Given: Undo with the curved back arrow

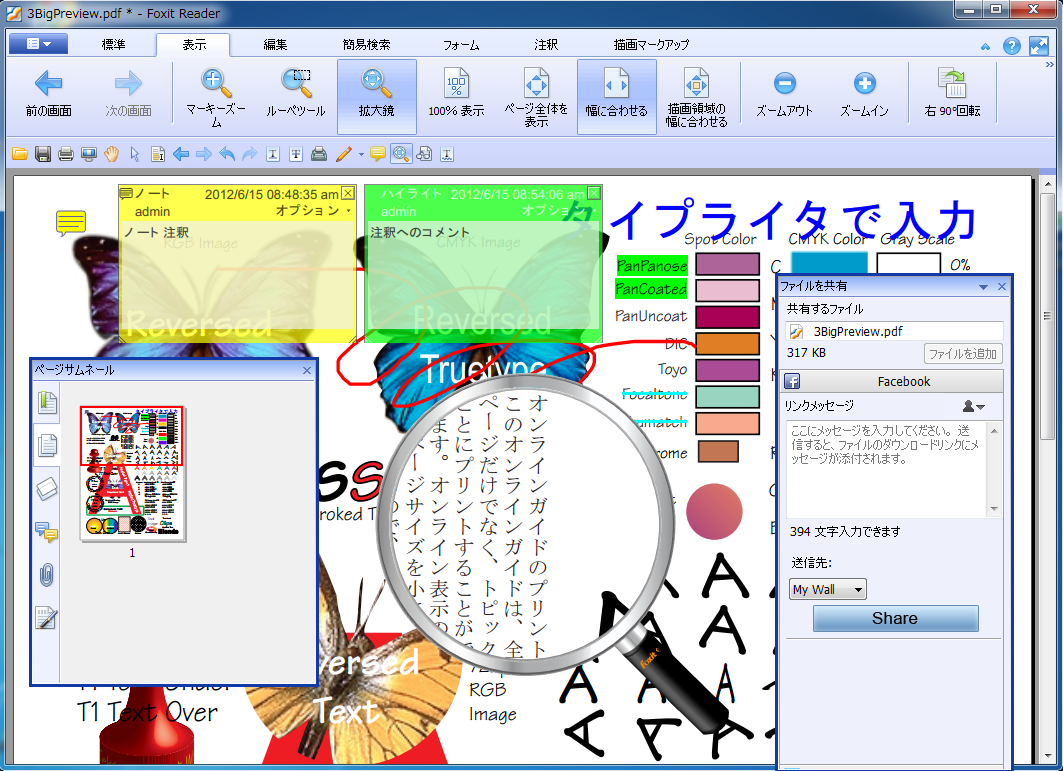Looking at the screenshot, I should 227,155.
